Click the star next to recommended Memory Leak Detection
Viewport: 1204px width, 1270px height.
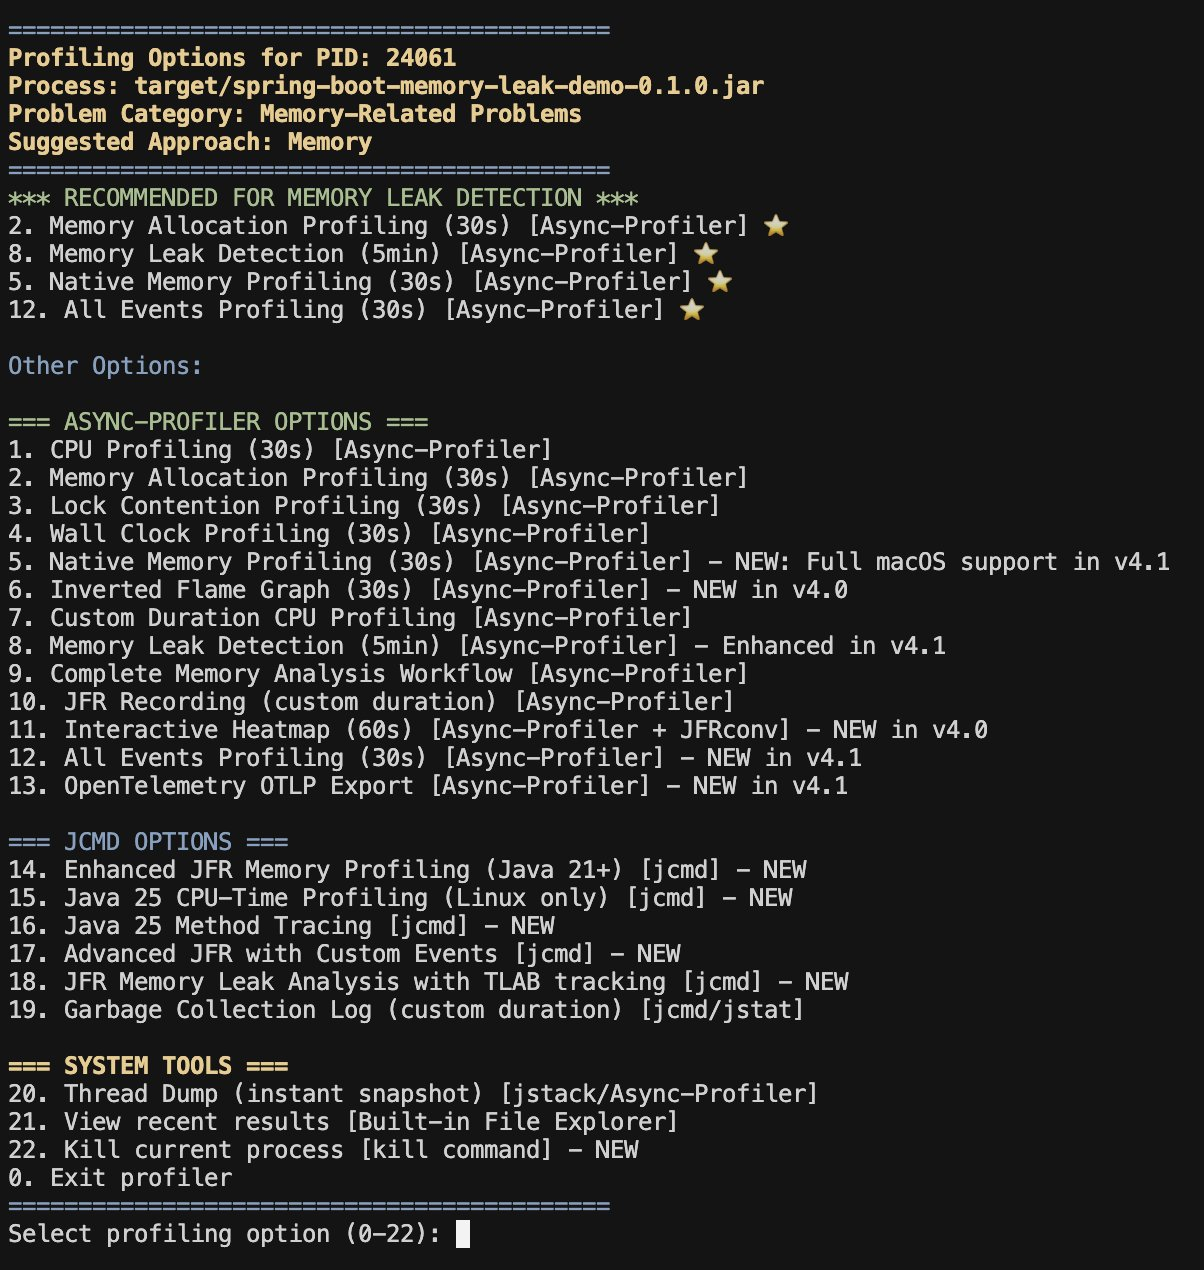click(x=705, y=254)
